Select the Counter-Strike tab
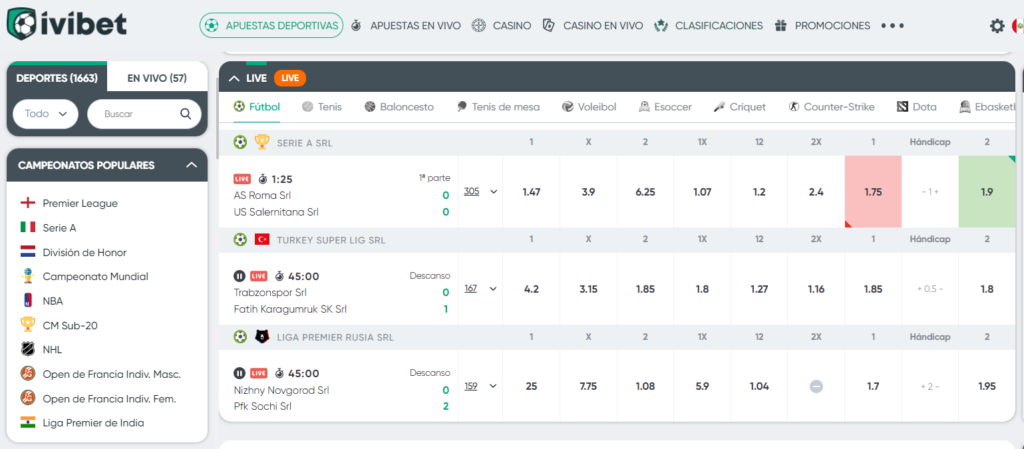The image size is (1024, 449). (831, 107)
